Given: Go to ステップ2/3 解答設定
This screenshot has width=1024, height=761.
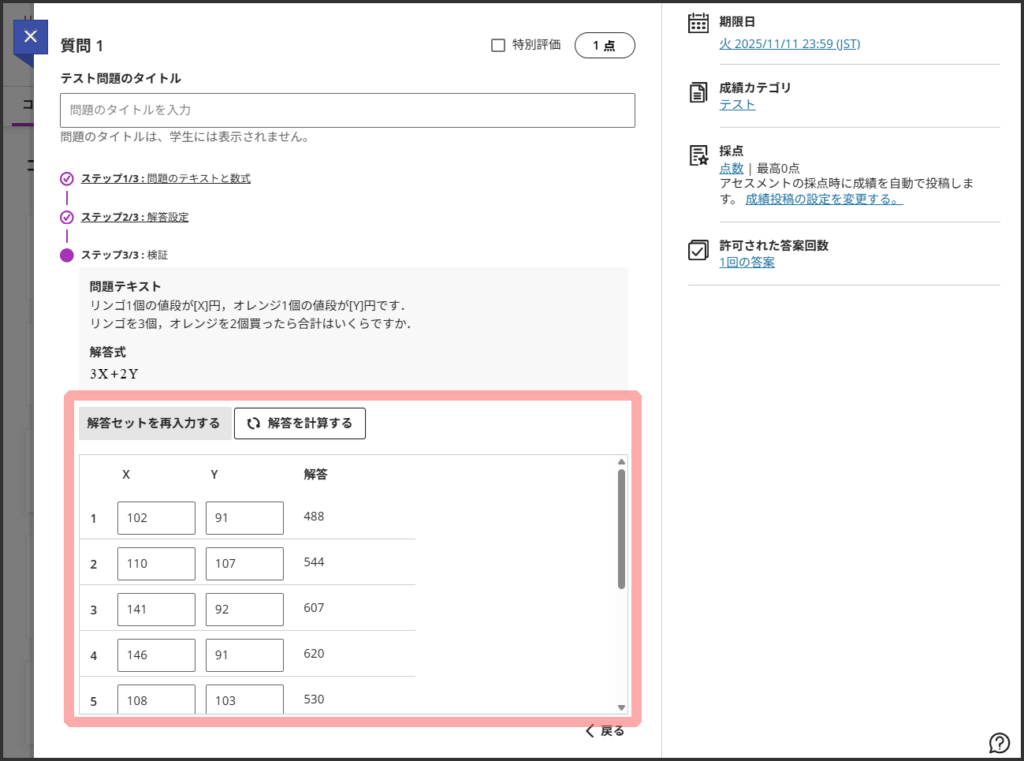Looking at the screenshot, I should [135, 217].
